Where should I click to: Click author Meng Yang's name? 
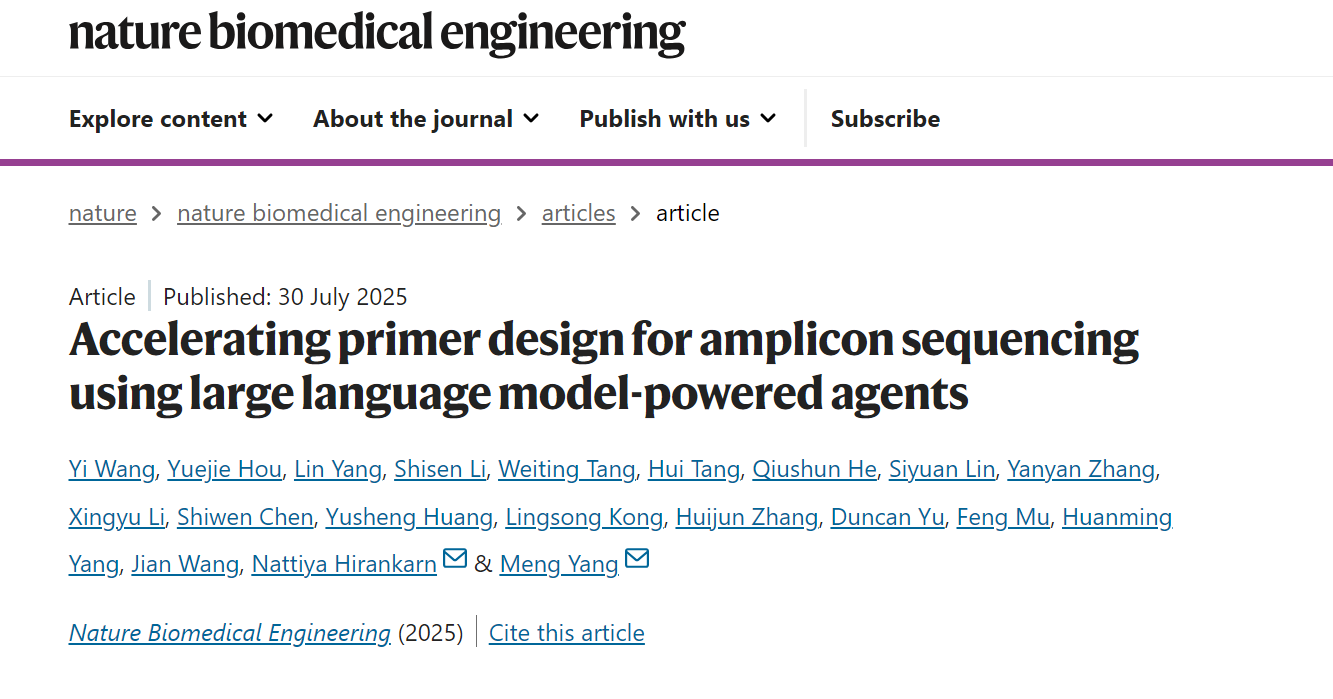tap(559, 564)
